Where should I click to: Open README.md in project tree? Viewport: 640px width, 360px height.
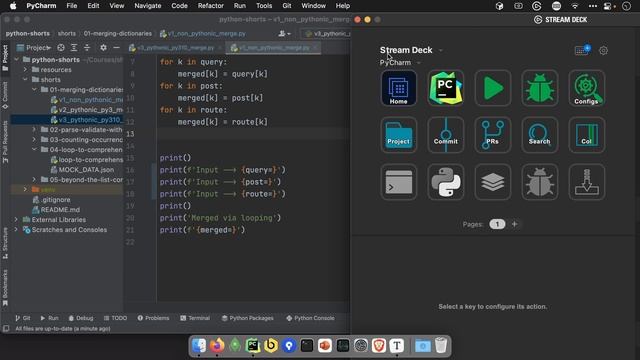[56, 210]
